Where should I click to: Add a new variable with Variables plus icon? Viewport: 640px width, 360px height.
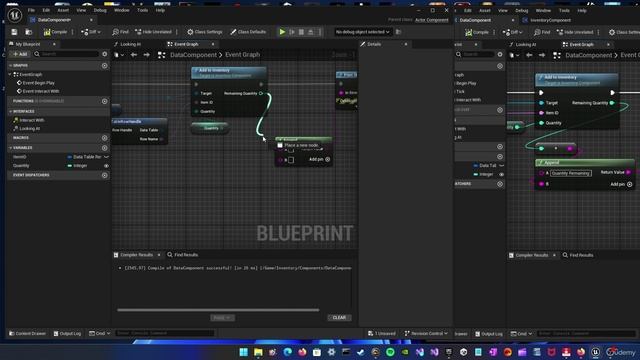point(104,148)
